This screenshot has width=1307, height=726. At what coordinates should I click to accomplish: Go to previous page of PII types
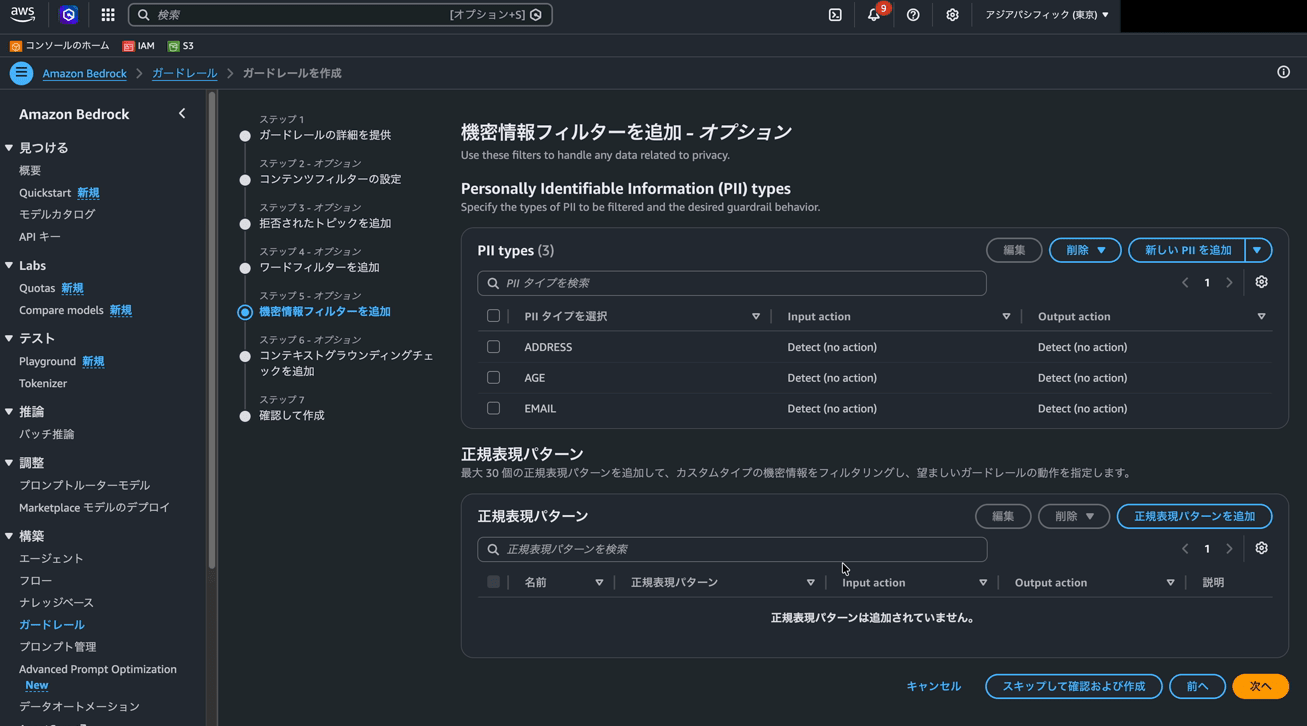coord(1185,283)
